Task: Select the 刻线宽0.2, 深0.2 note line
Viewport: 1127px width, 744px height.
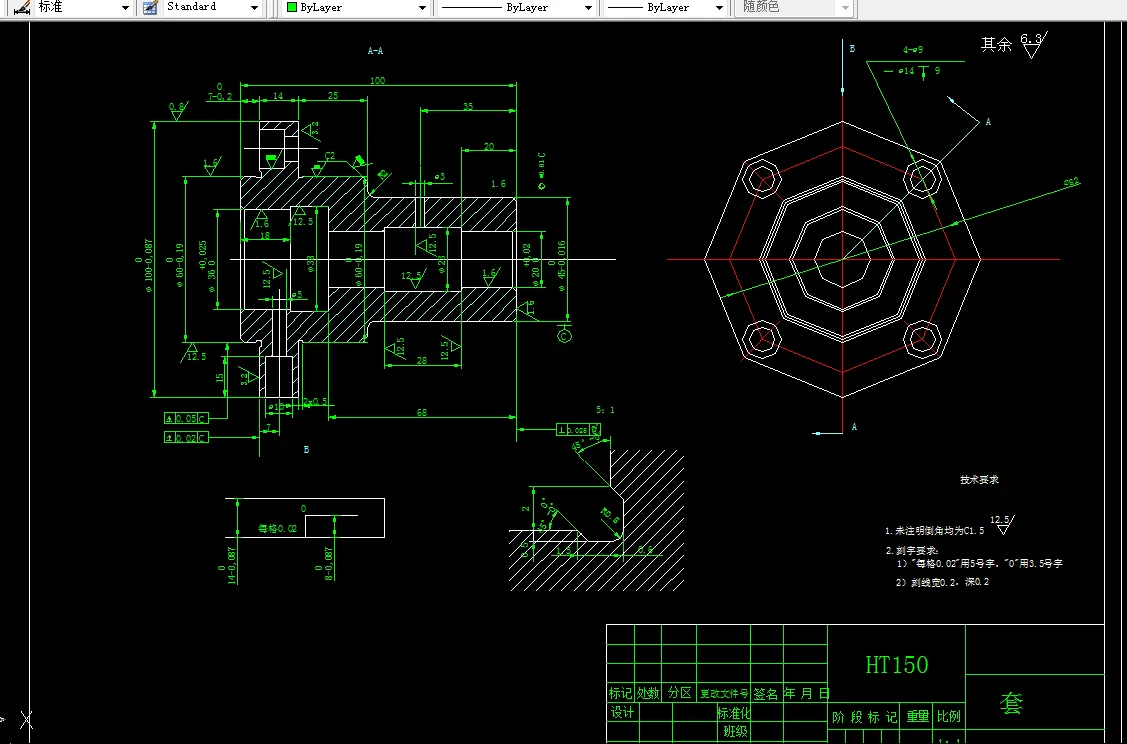Action: pyautogui.click(x=942, y=582)
